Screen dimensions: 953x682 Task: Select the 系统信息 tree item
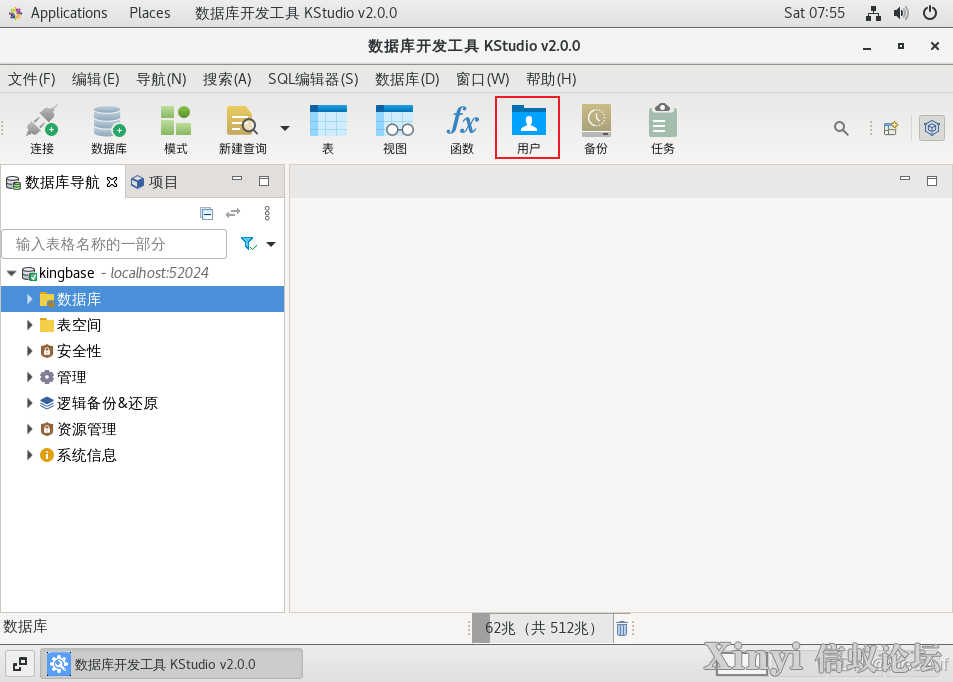pos(78,455)
